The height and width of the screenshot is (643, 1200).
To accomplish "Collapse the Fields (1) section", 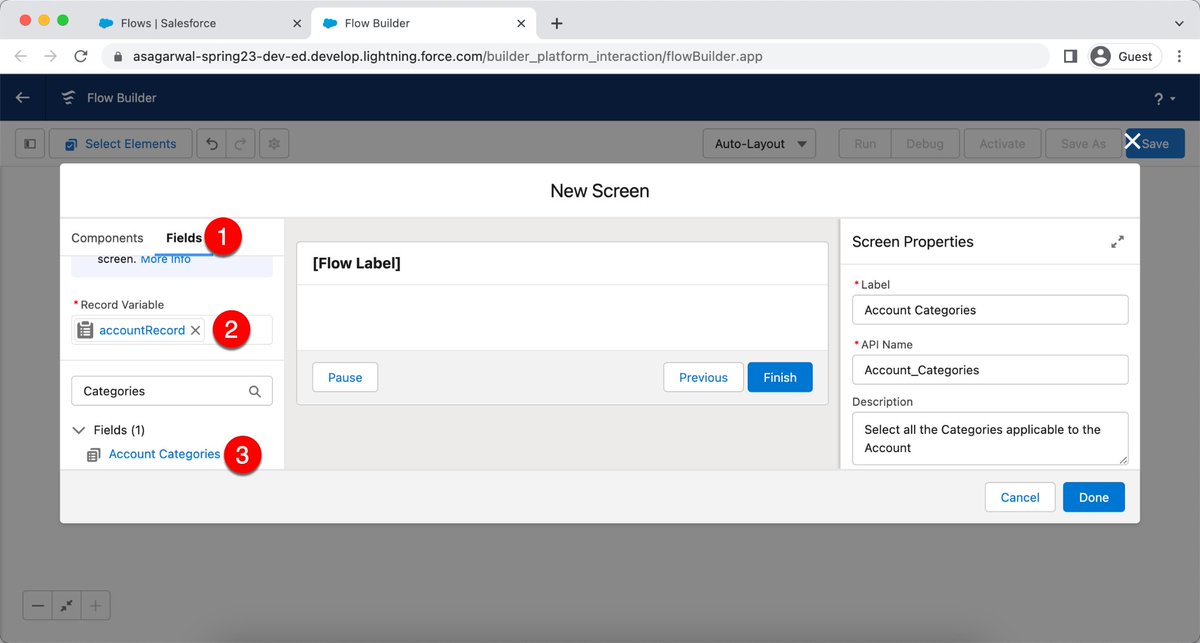I will [x=79, y=430].
